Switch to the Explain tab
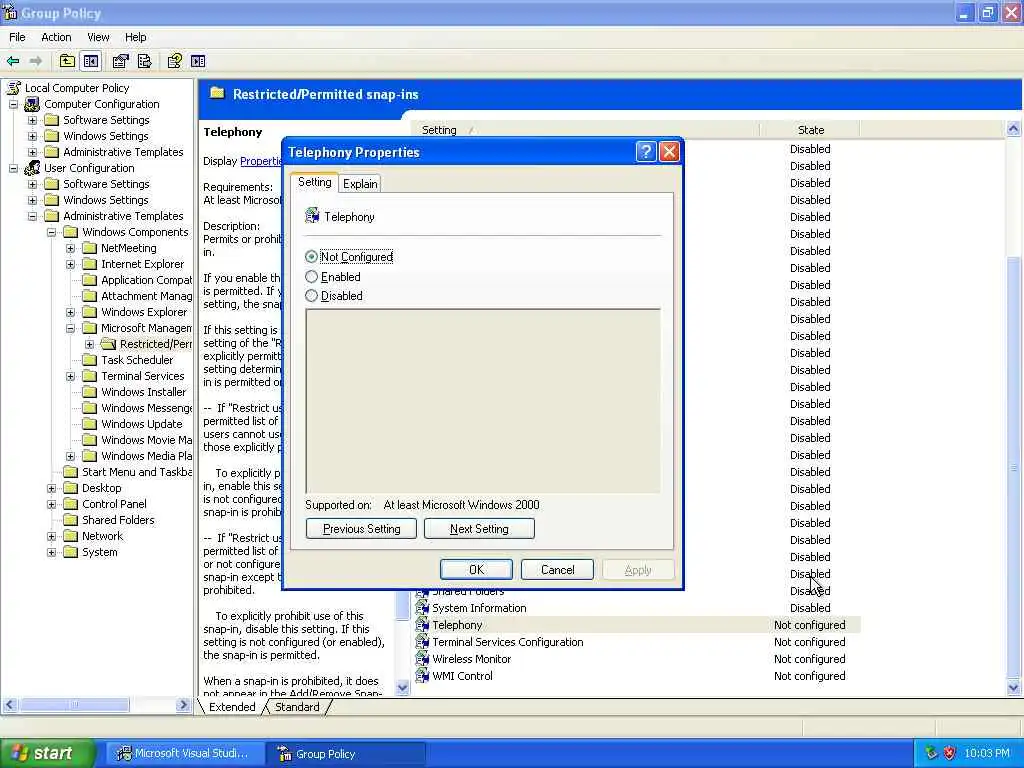1024x768 pixels. coord(360,184)
